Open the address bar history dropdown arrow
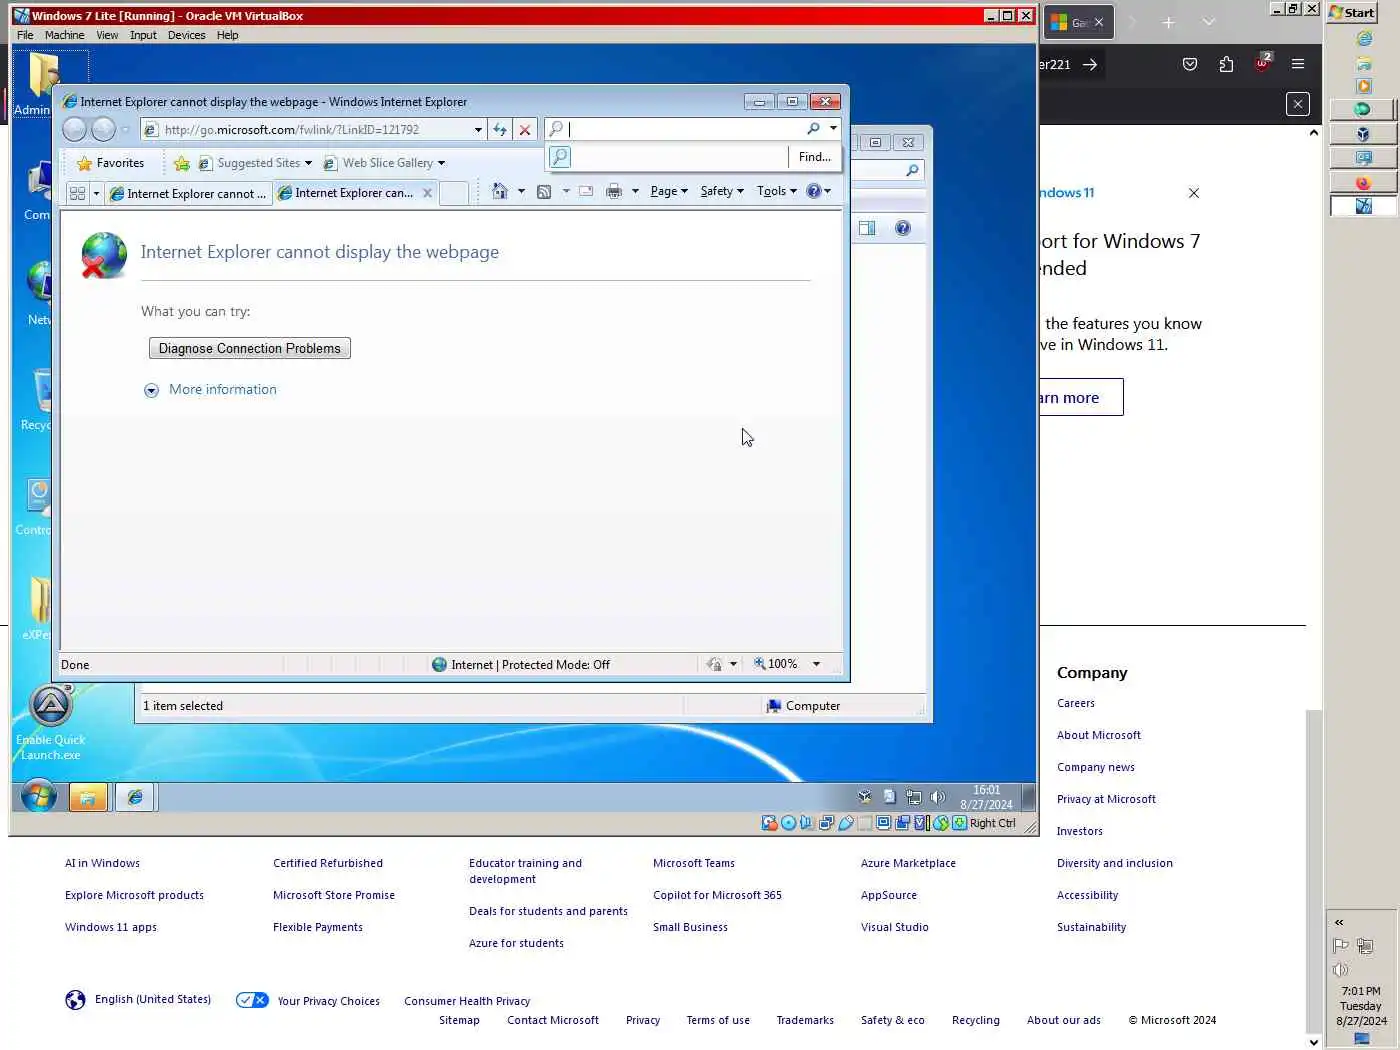 pyautogui.click(x=478, y=129)
